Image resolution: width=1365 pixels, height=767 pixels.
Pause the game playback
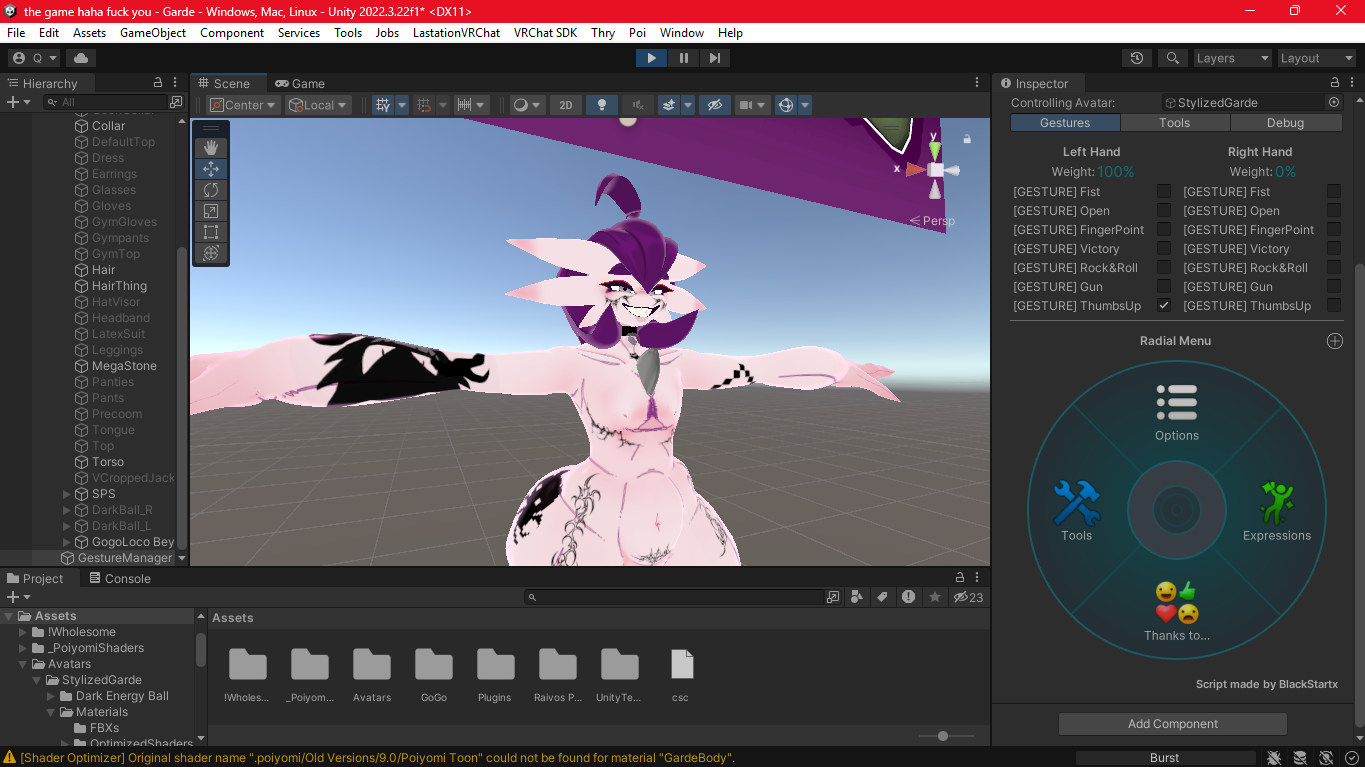click(684, 58)
